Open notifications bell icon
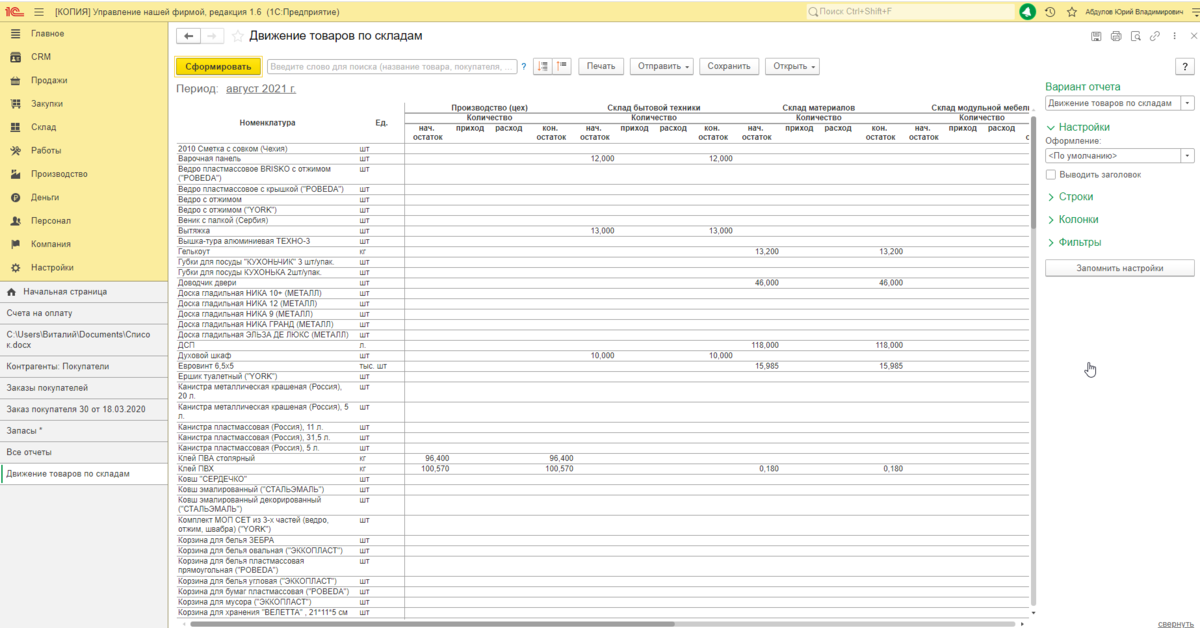The image size is (1200, 628). 1028,11
